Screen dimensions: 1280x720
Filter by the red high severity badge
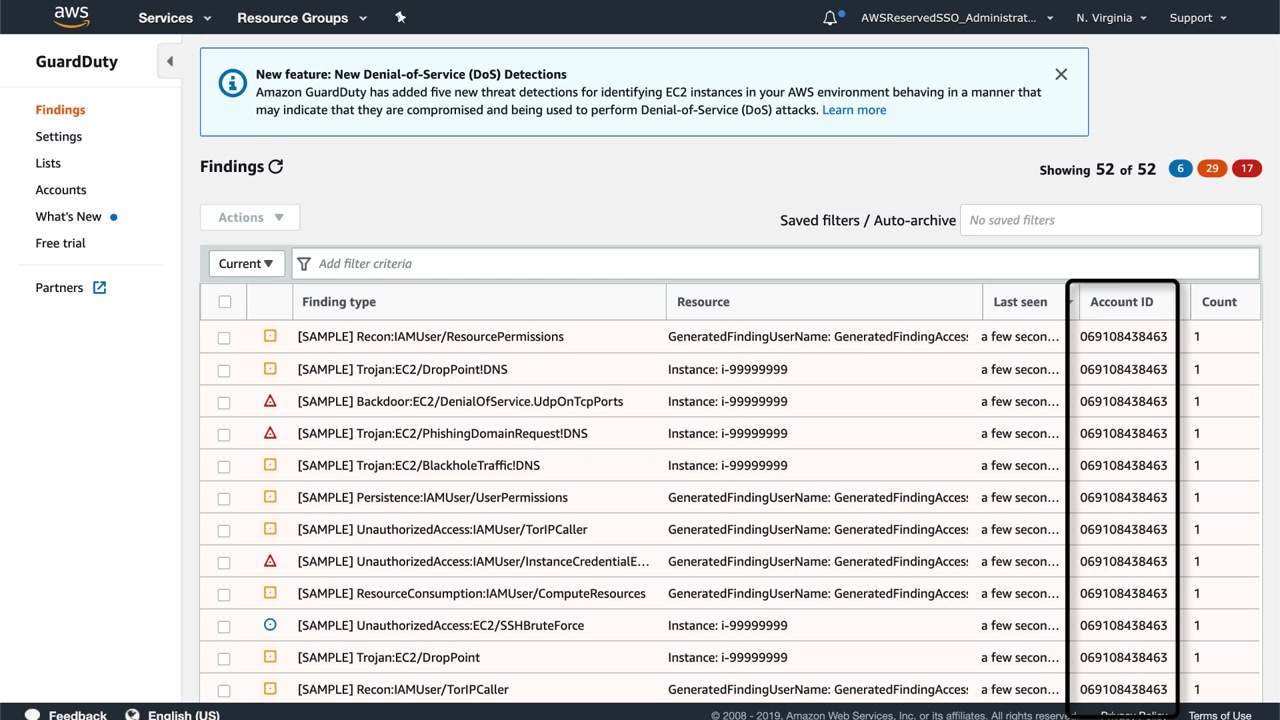tap(1246, 168)
